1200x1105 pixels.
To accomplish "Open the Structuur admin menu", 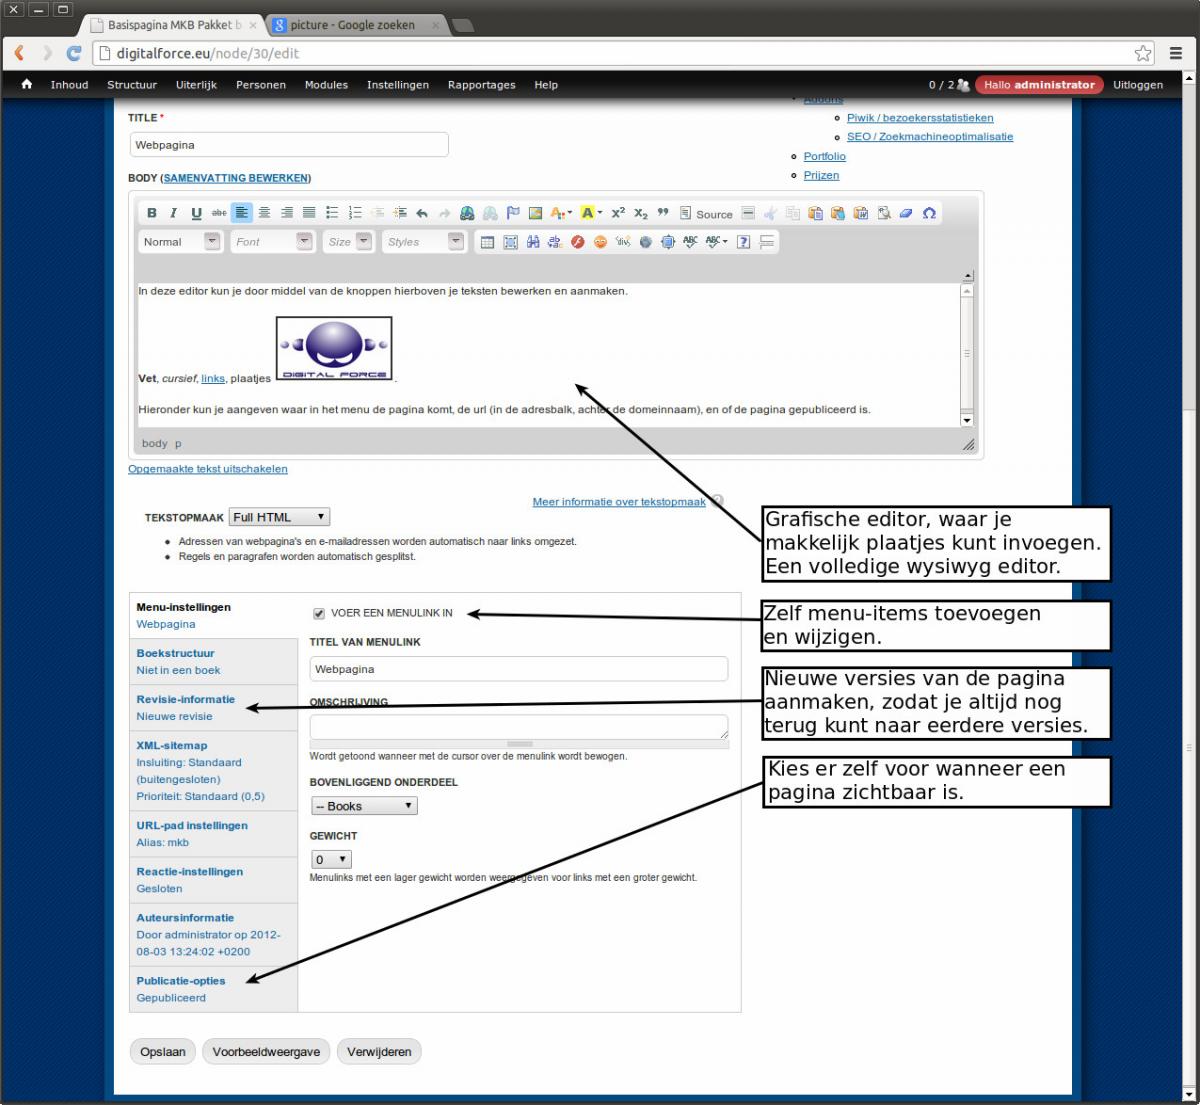I will point(132,85).
